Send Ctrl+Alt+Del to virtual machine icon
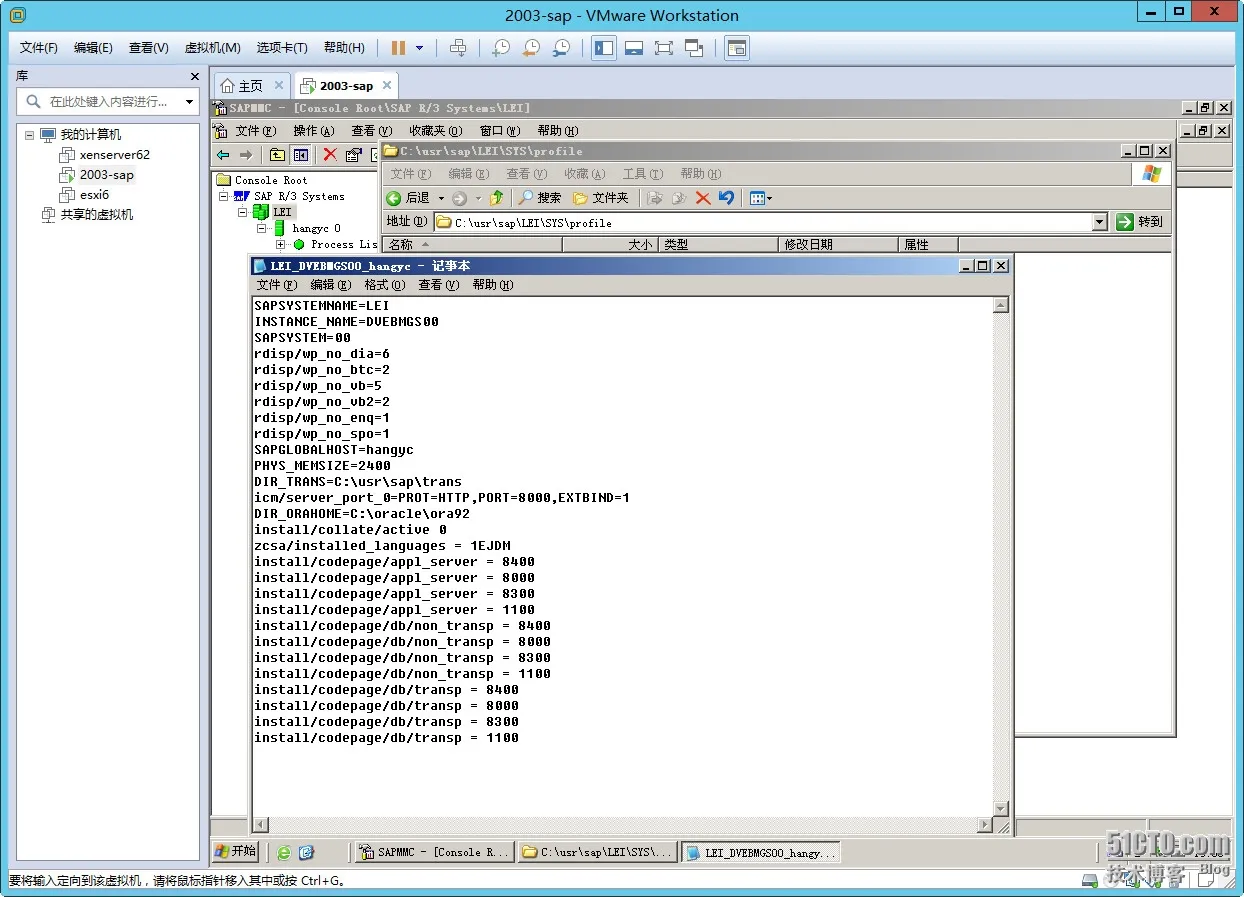This screenshot has height=897, width=1244. (x=458, y=48)
